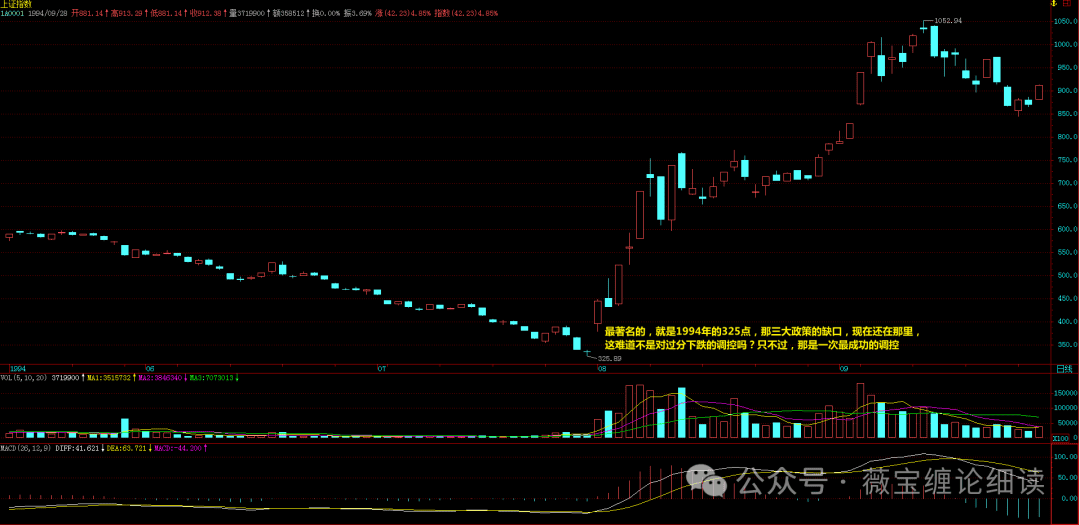Click the MA2:3846340 volume average value
Screen dimensions: 1080x525
coord(162,378)
